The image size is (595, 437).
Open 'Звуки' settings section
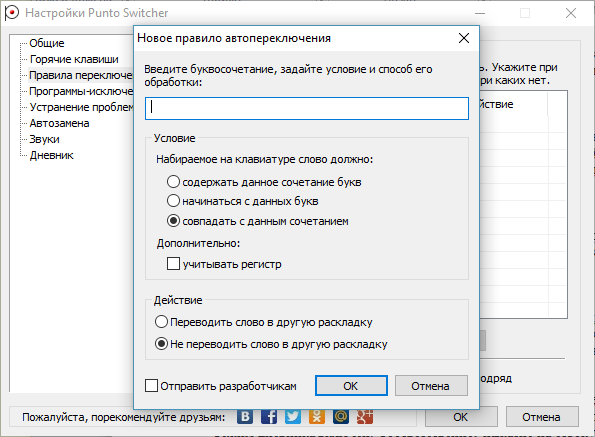44,139
